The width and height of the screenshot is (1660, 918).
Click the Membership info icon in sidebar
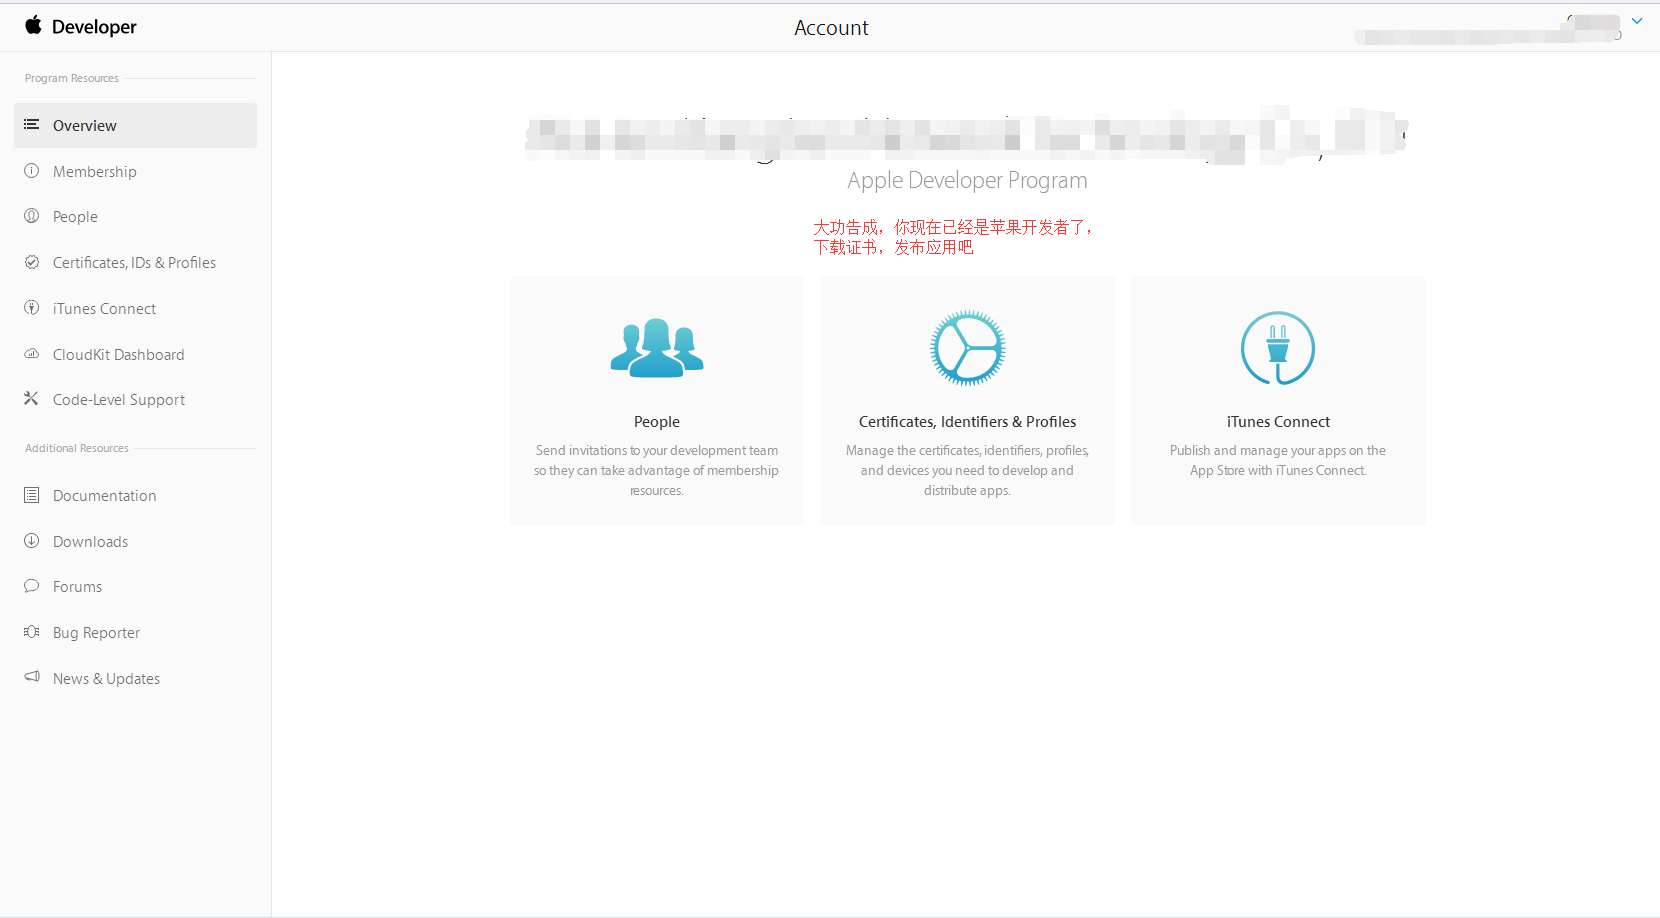[32, 171]
